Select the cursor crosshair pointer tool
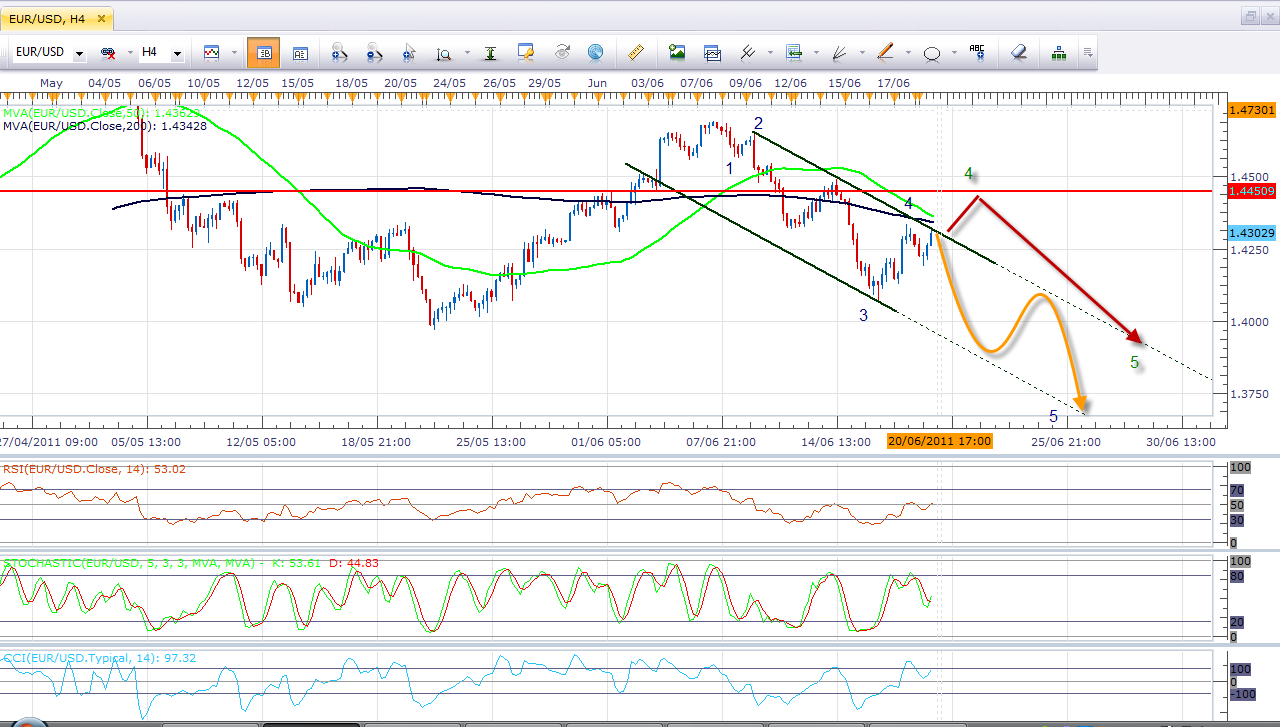The height and width of the screenshot is (727, 1280). (409, 52)
